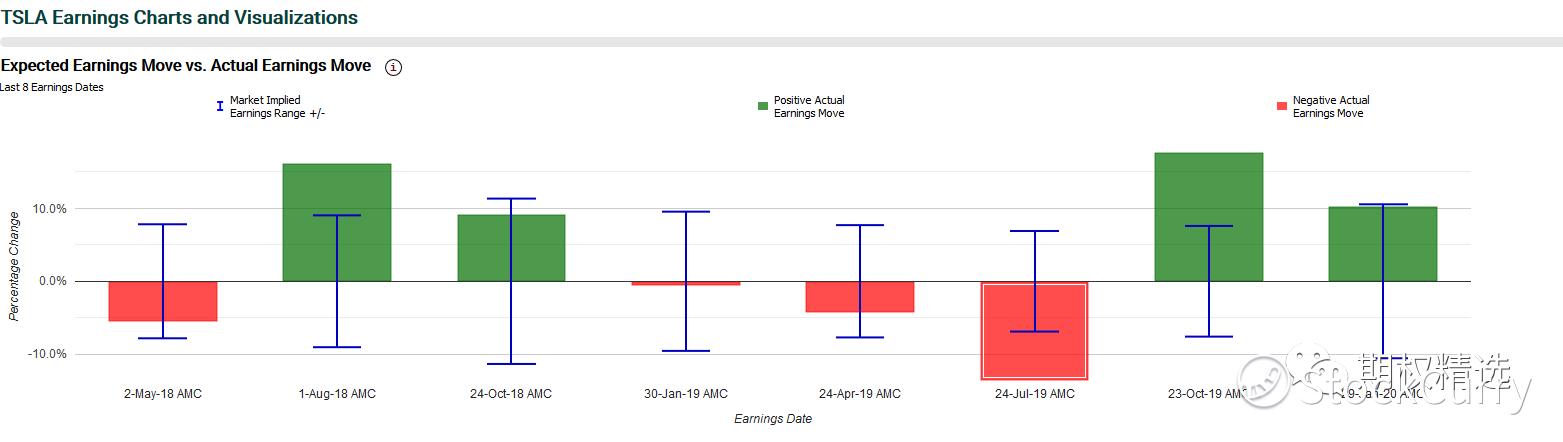The height and width of the screenshot is (442, 1563).
Task: Click the 30-Jan-19 AMC date label
Action: tap(686, 394)
